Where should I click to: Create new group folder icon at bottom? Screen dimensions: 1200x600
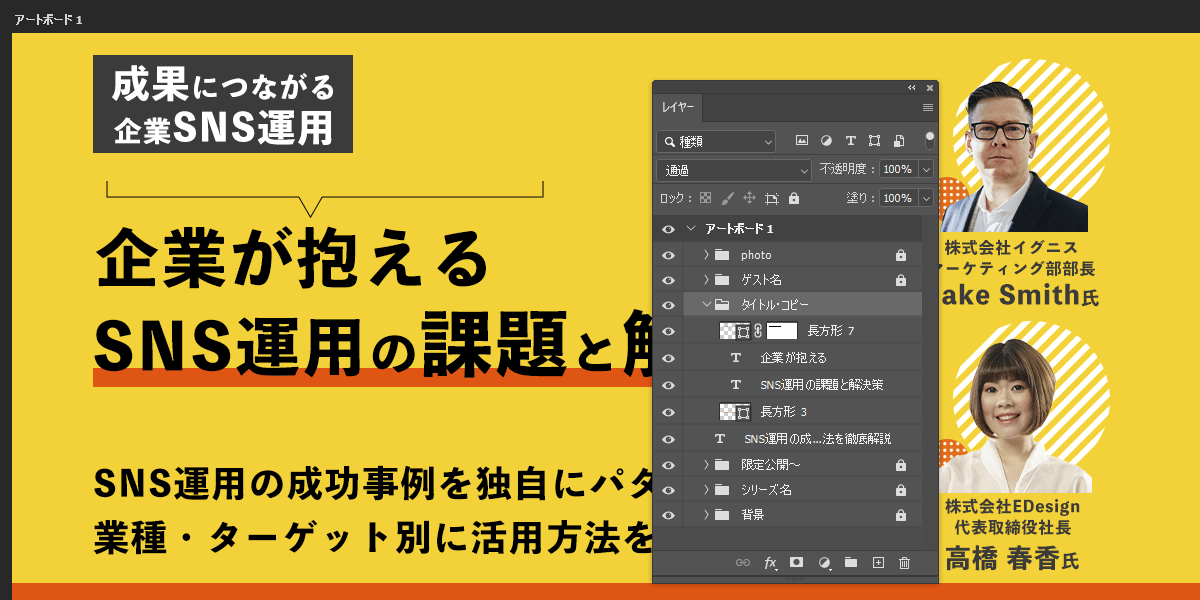coord(851,563)
